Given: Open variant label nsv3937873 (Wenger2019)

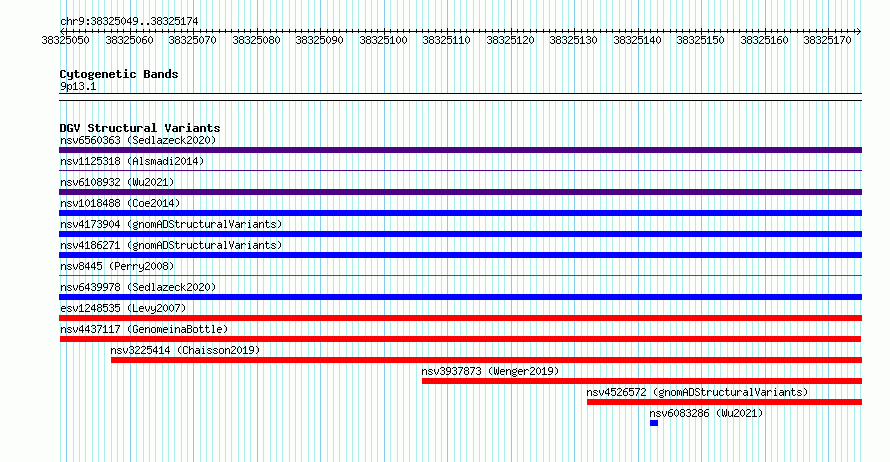Looking at the screenshot, I should pyautogui.click(x=490, y=371).
